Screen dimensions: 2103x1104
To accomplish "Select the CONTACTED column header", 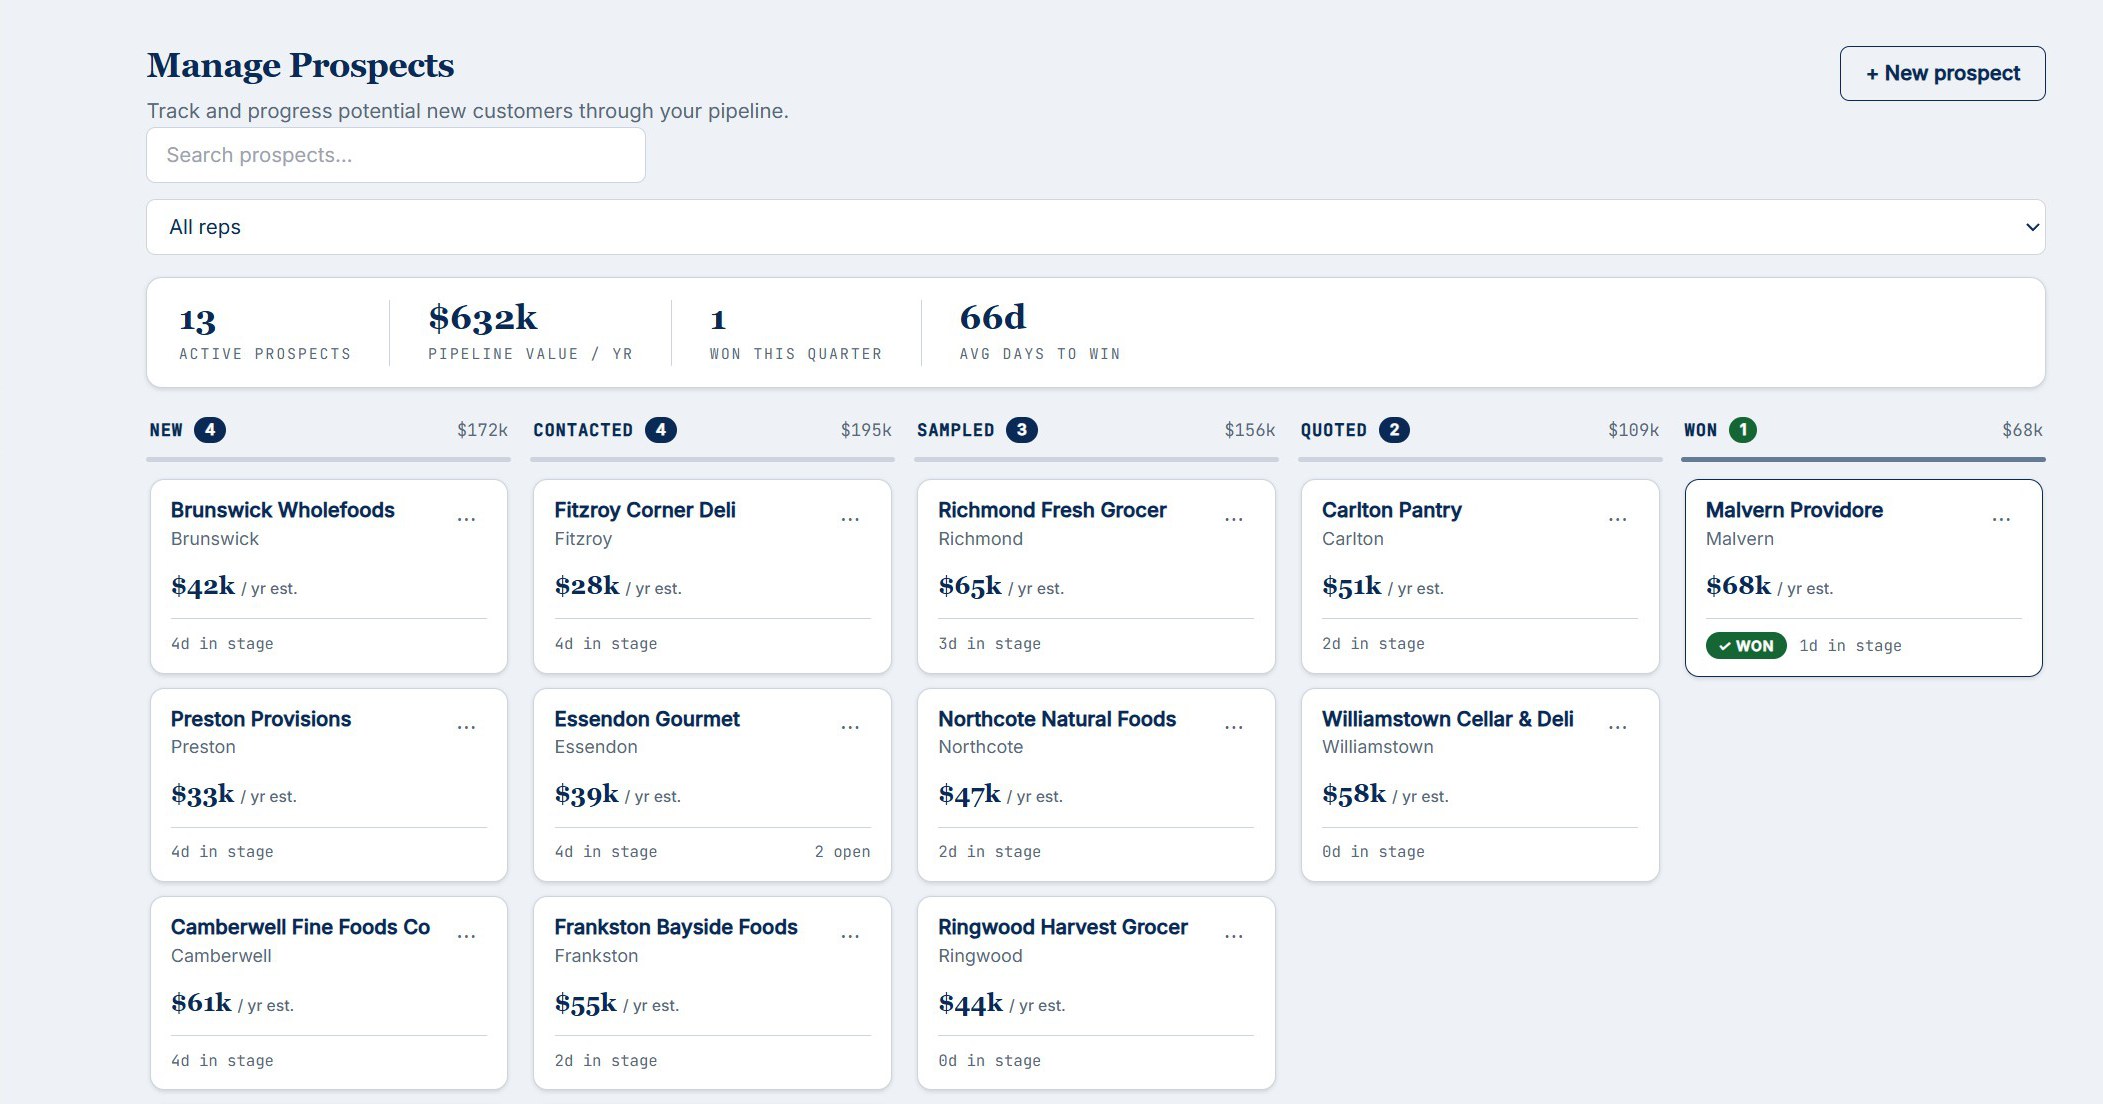I will tap(583, 430).
